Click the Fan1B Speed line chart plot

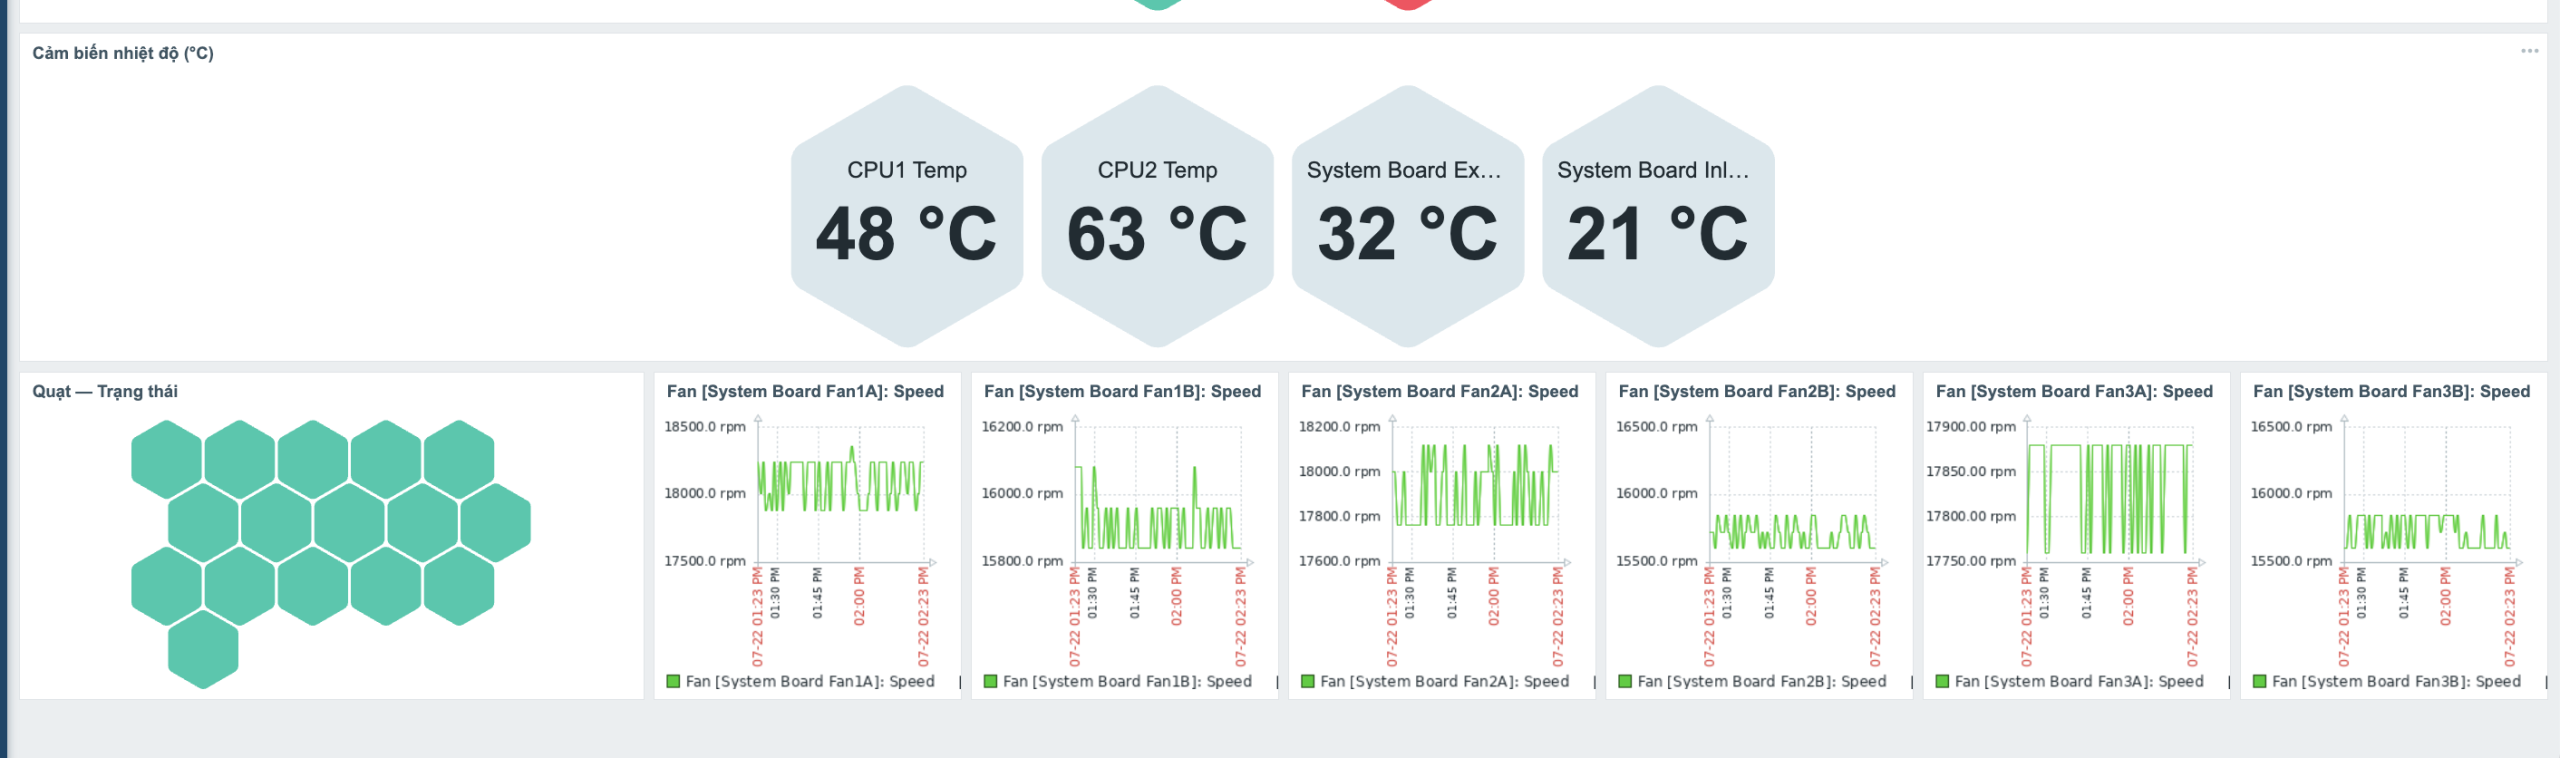click(1158, 493)
